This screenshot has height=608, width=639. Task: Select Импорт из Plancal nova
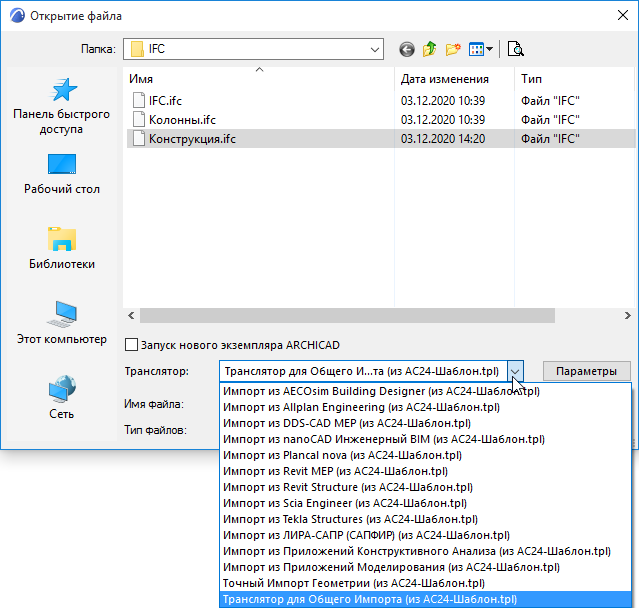pos(425,455)
